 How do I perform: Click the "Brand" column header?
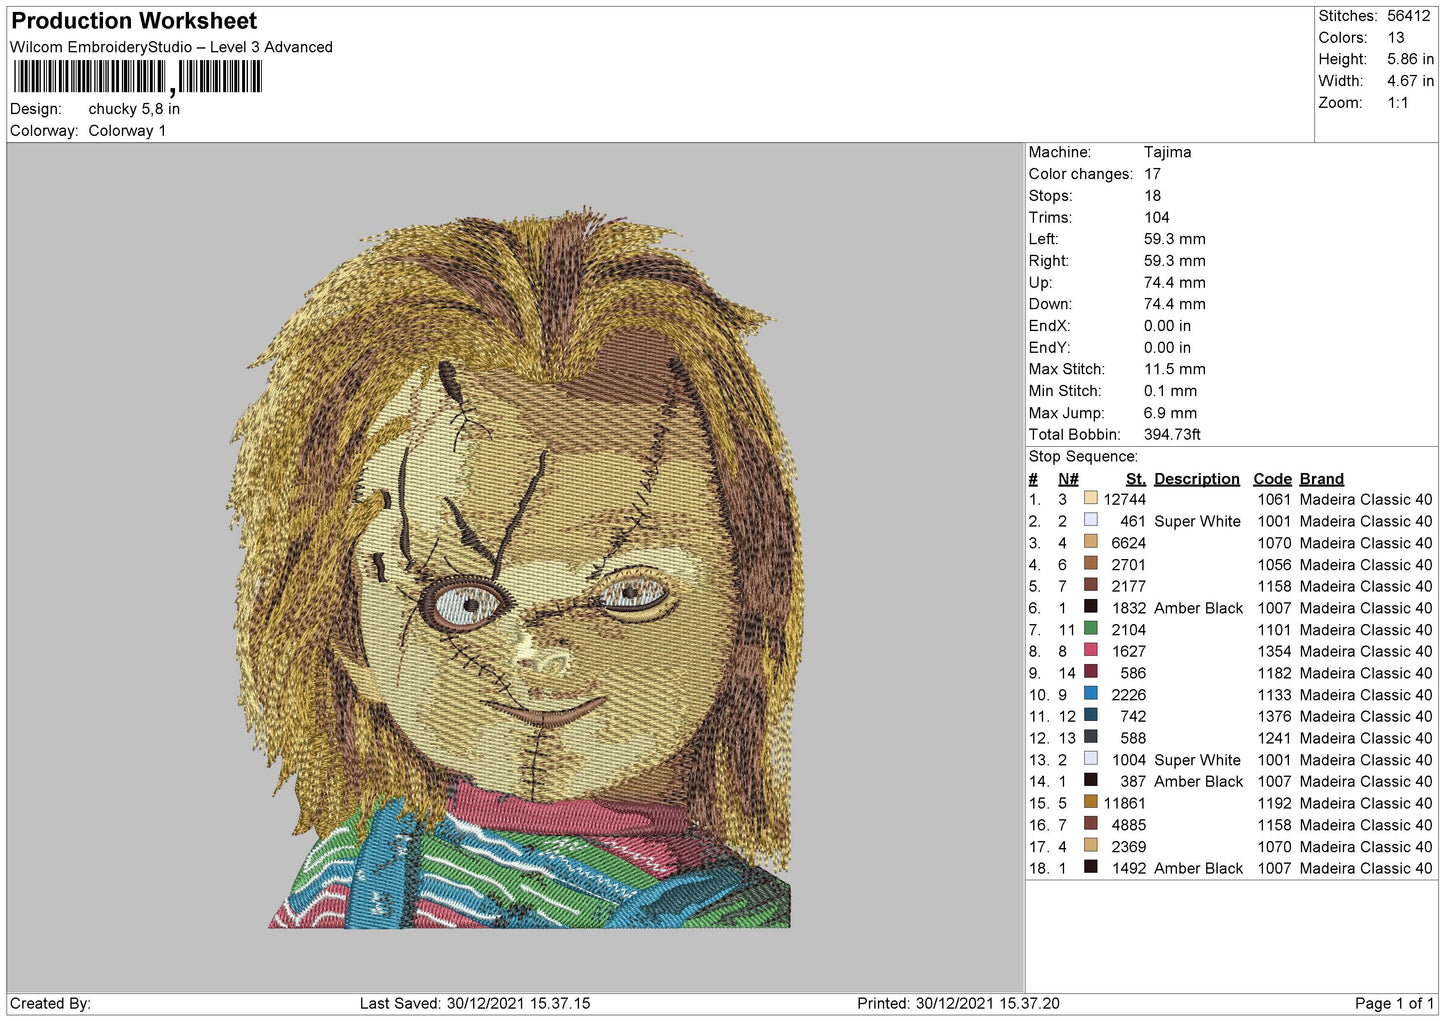[1321, 479]
